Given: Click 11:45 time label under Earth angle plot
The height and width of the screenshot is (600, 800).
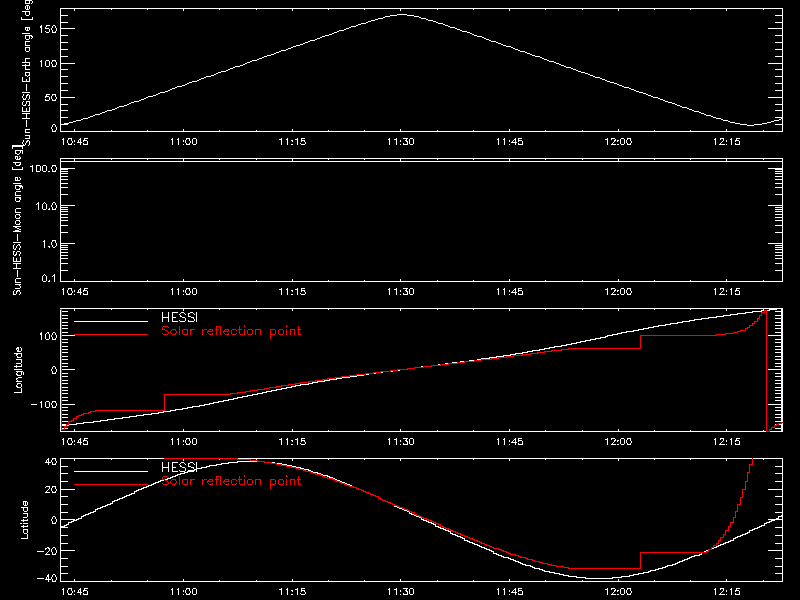Looking at the screenshot, I should pyautogui.click(x=509, y=142).
